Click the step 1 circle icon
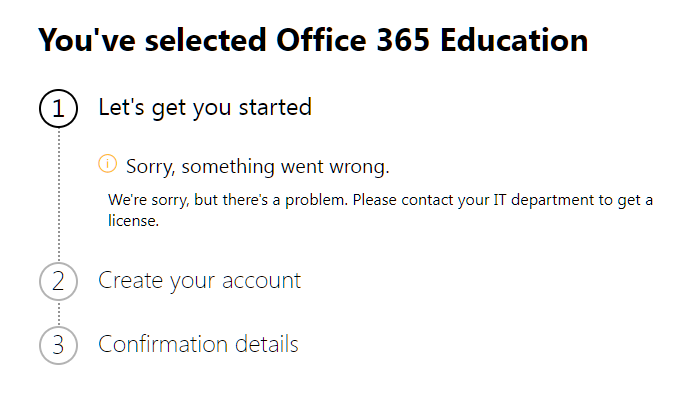 59,109
